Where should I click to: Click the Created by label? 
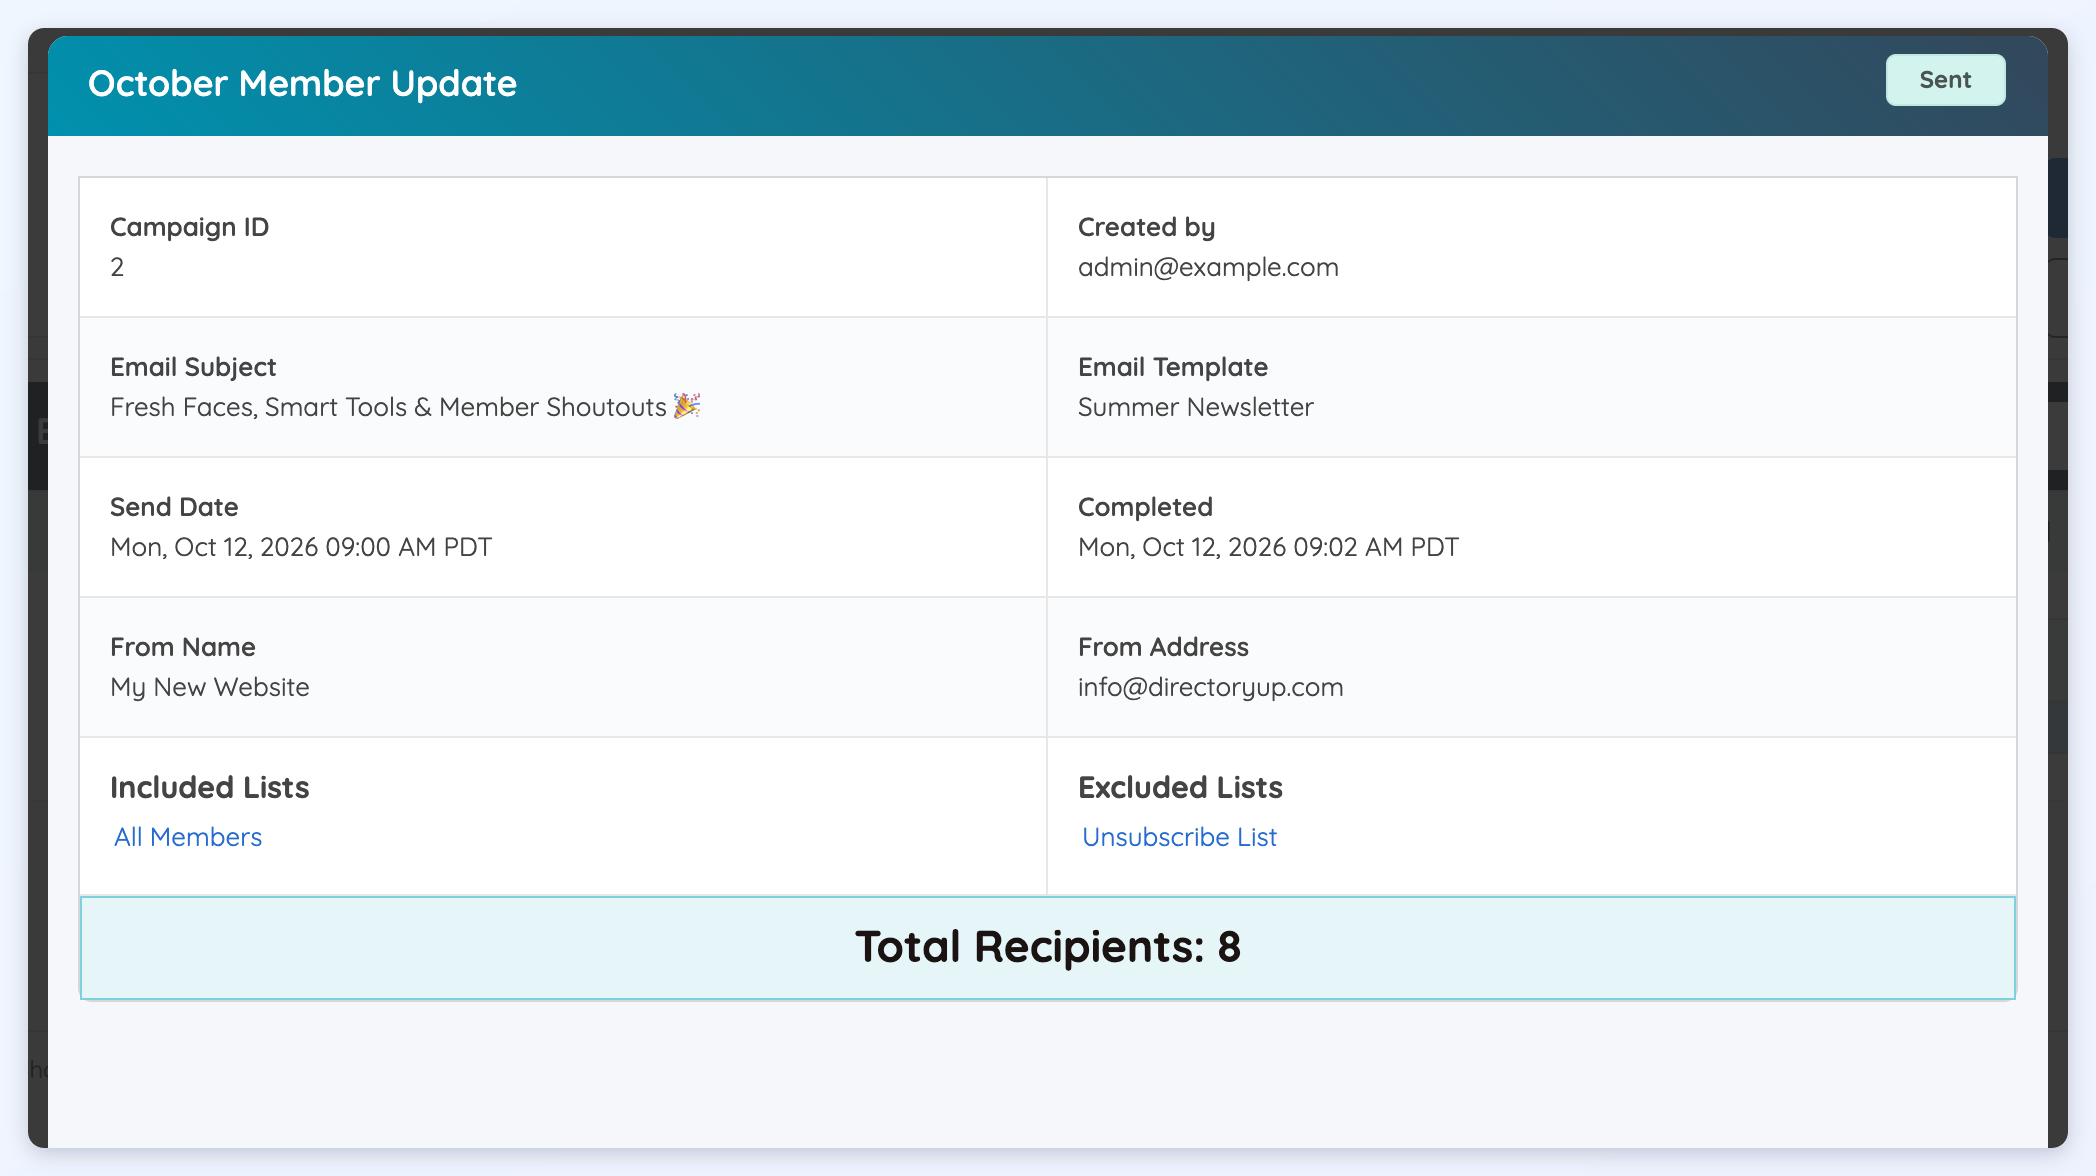point(1147,227)
